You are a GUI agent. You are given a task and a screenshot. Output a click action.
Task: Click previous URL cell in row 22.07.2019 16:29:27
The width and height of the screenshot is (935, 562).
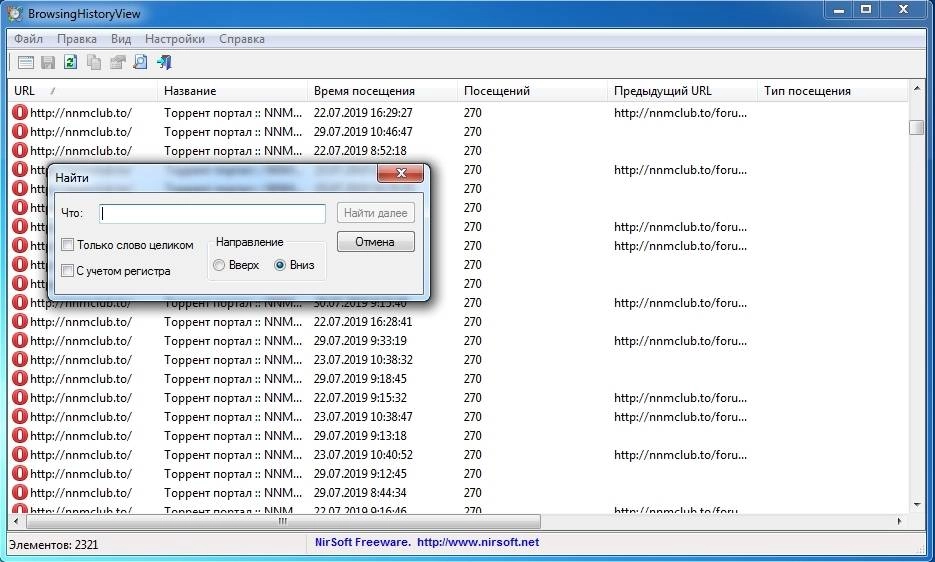(680, 112)
